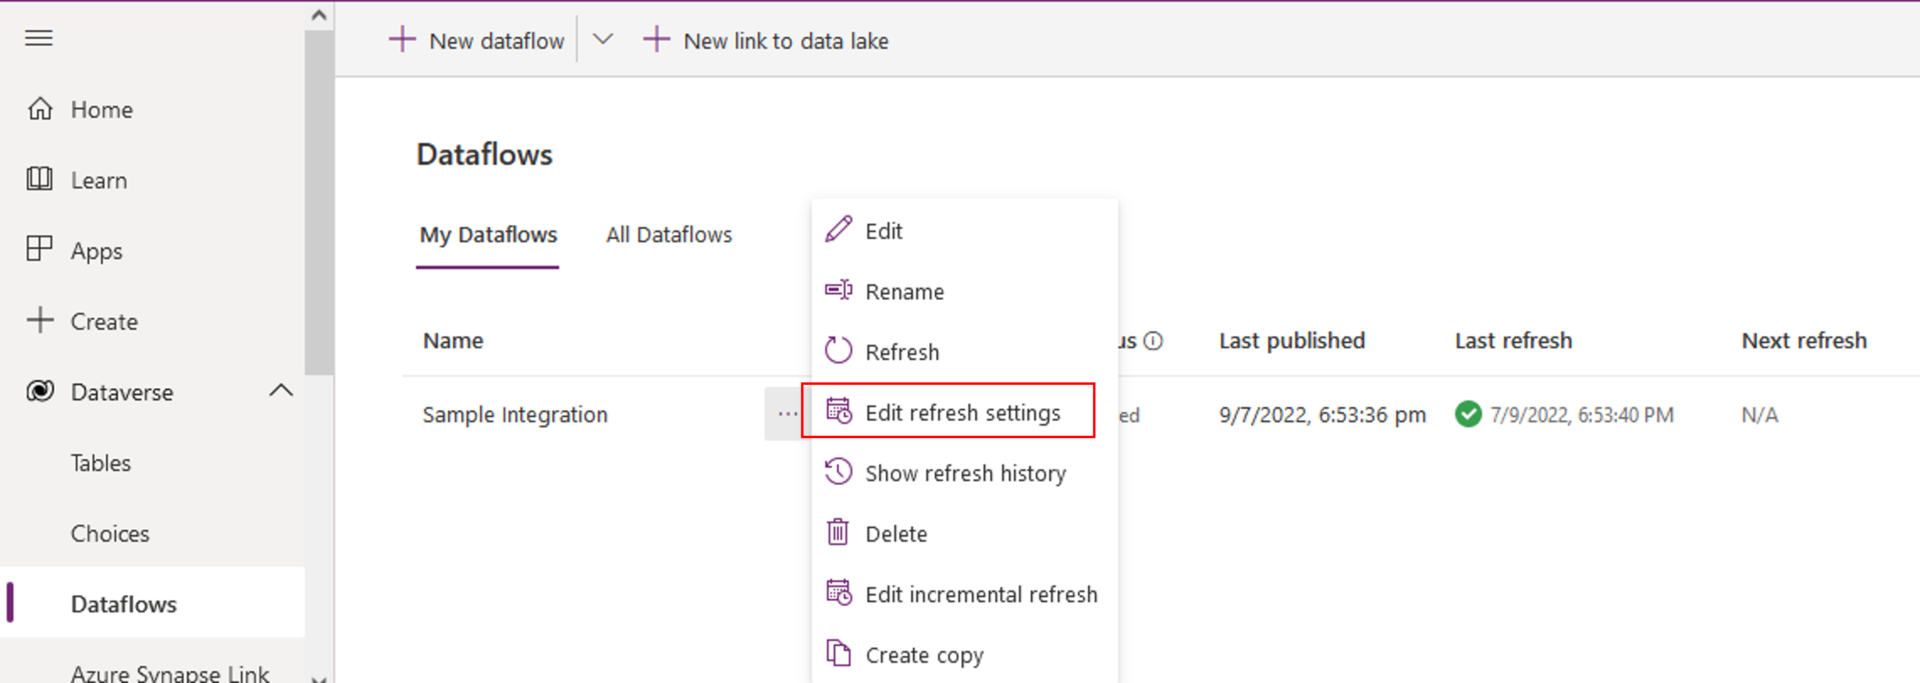
Task: Select Edit incremental refresh option
Action: tap(980, 594)
